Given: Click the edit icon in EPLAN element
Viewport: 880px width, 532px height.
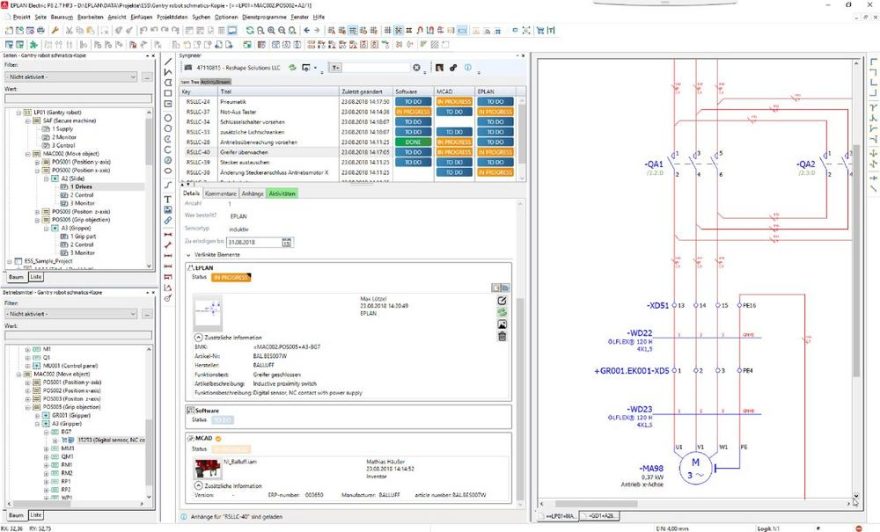Looking at the screenshot, I should point(502,301).
